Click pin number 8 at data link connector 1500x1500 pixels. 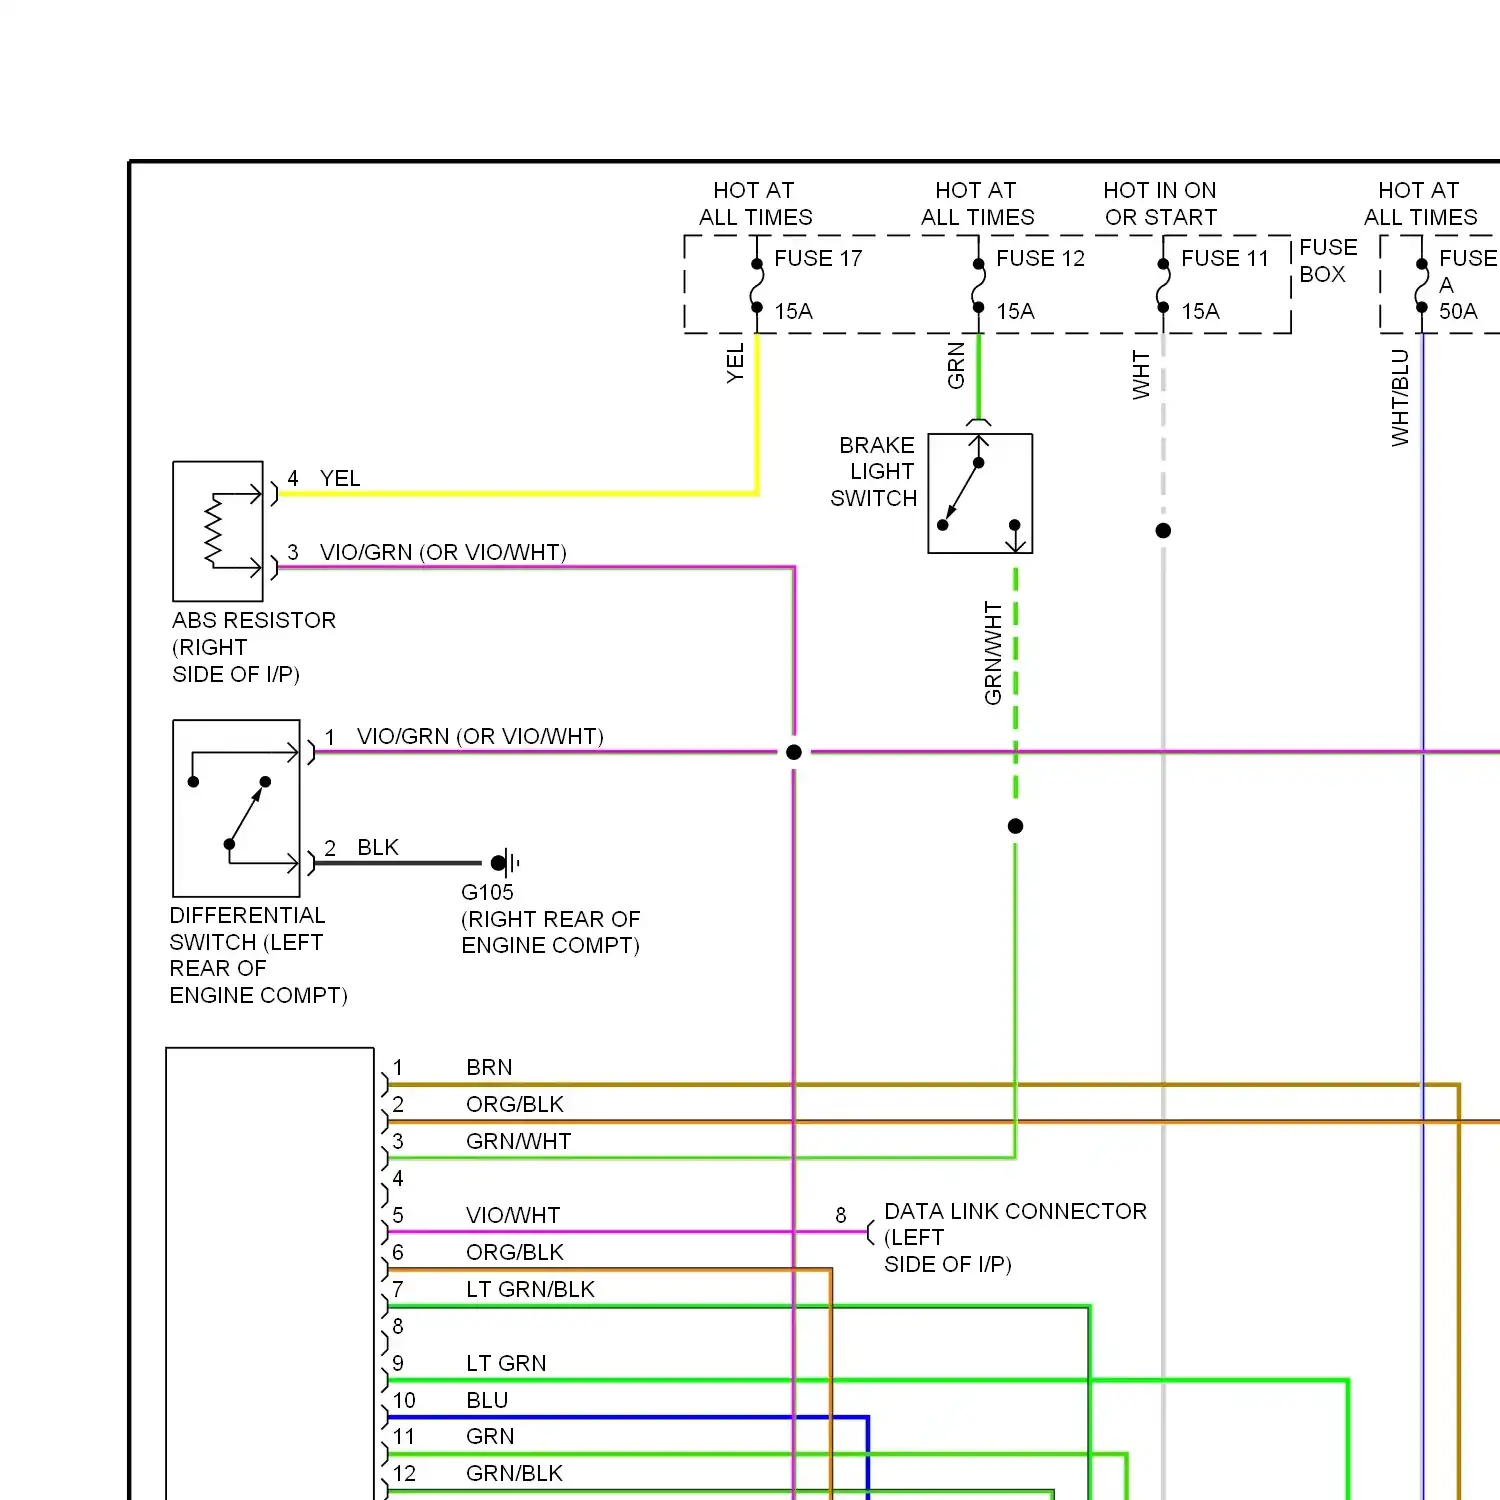coord(841,1215)
